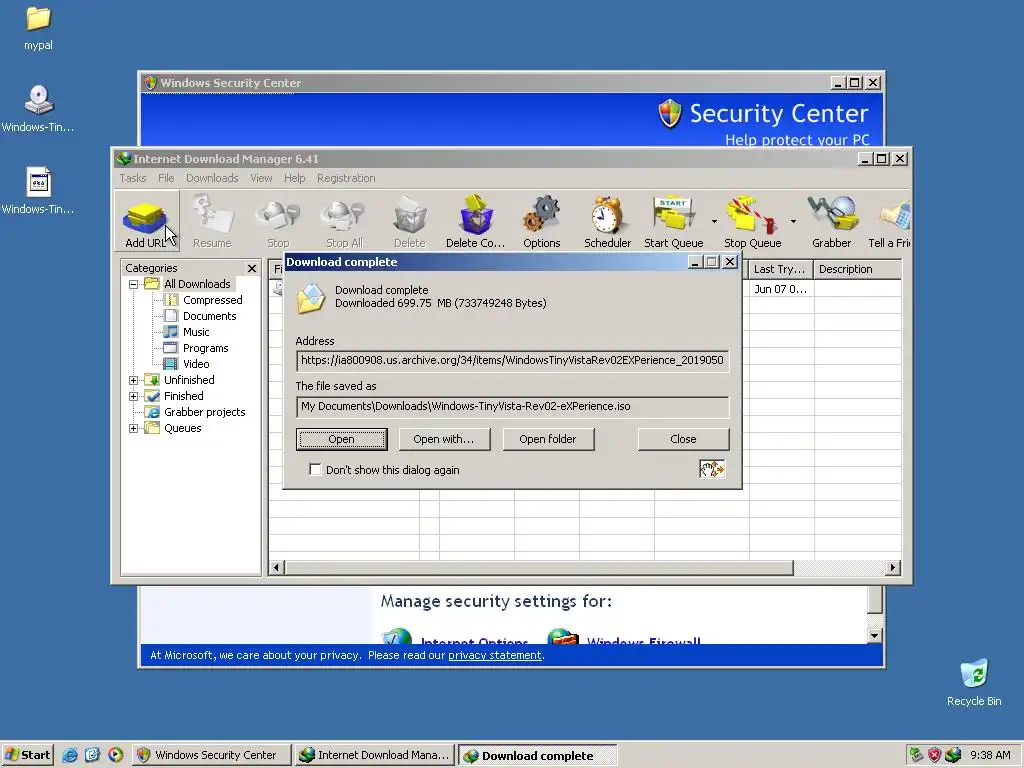Tick Don't show this dialog again
Image resolution: width=1024 pixels, height=768 pixels.
[315, 469]
